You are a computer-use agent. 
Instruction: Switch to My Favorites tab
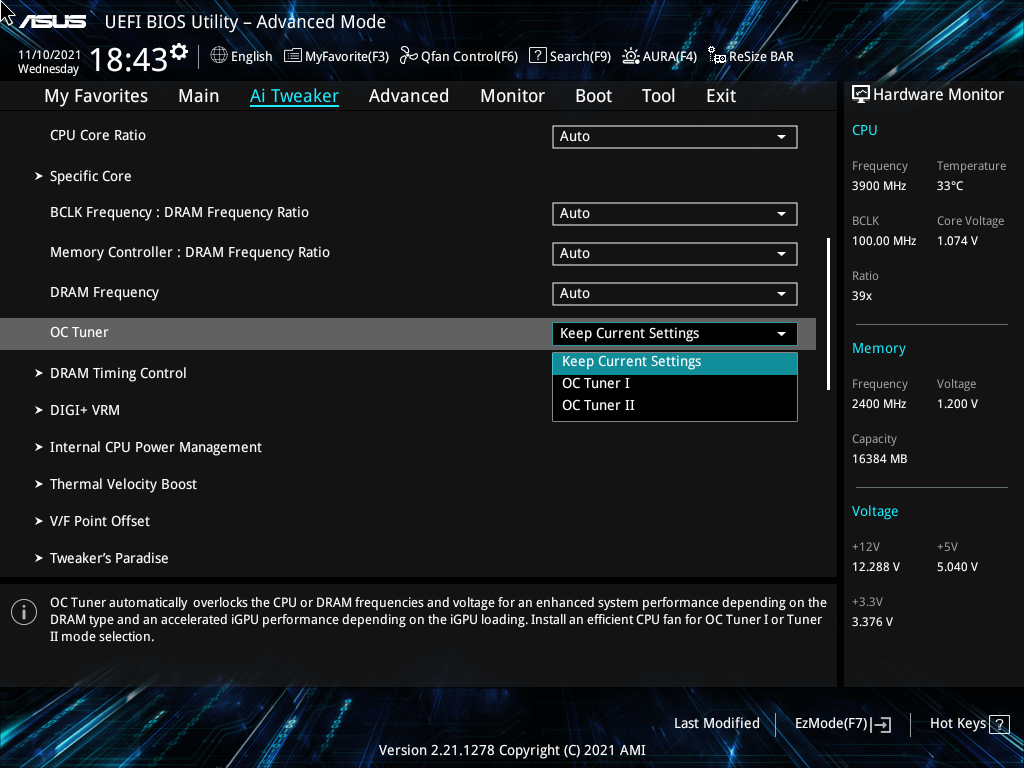click(96, 96)
